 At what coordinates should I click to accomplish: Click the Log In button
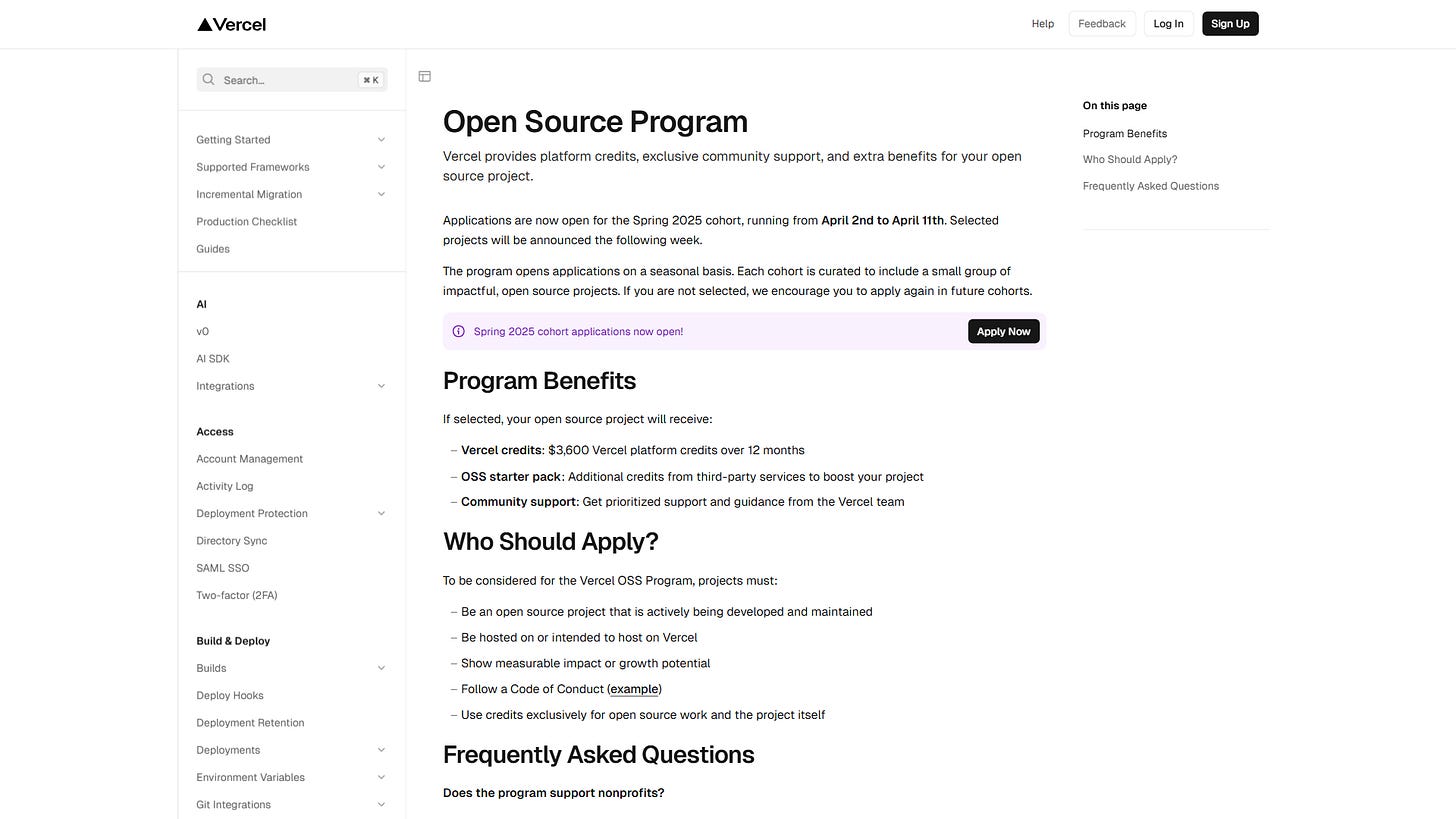click(x=1168, y=24)
